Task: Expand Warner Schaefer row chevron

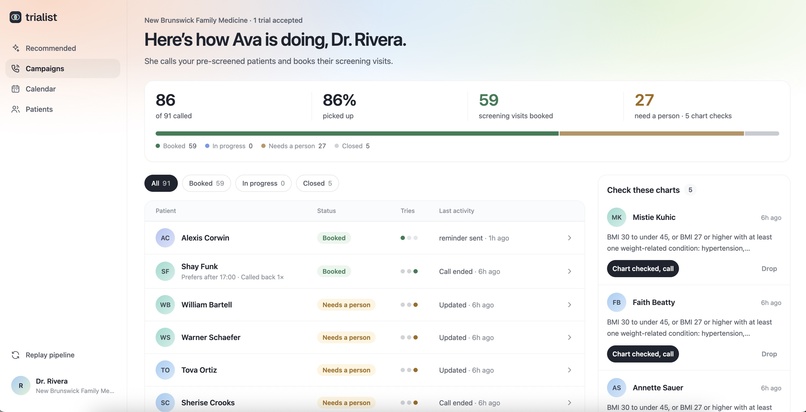Action: [x=569, y=338]
